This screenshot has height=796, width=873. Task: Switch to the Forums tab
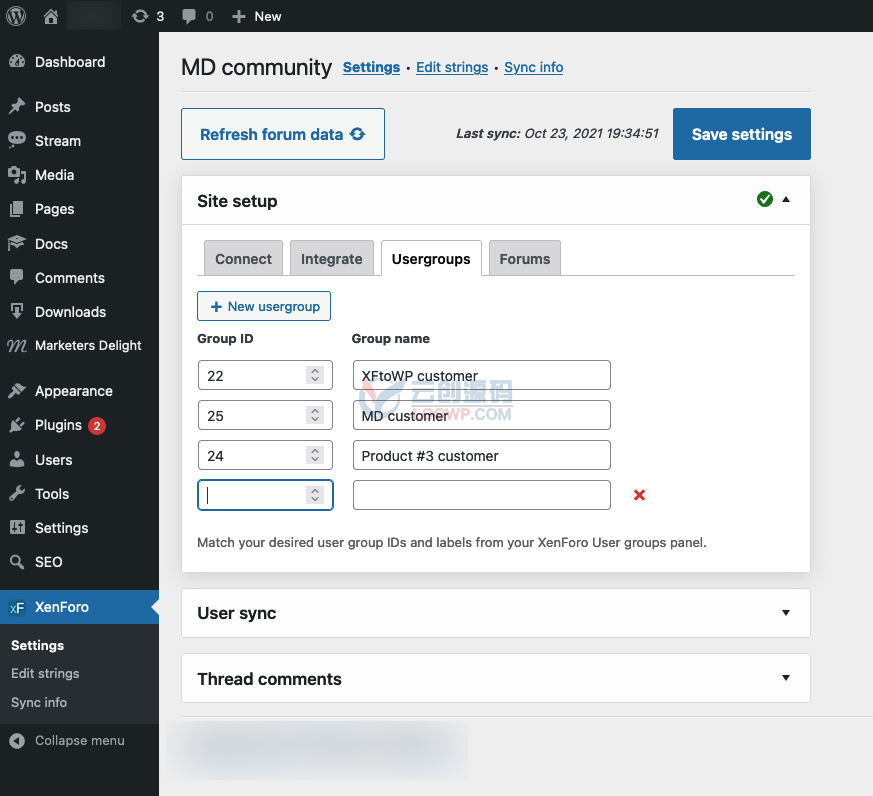[x=524, y=259]
